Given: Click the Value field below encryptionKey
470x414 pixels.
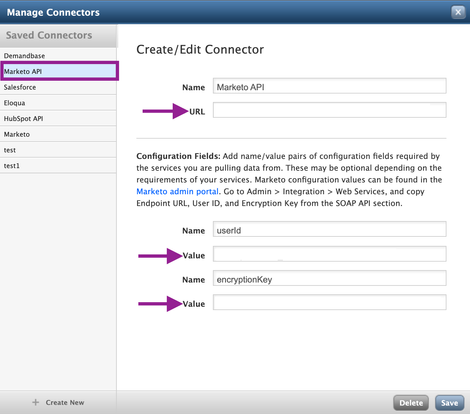Looking at the screenshot, I should click(330, 302).
